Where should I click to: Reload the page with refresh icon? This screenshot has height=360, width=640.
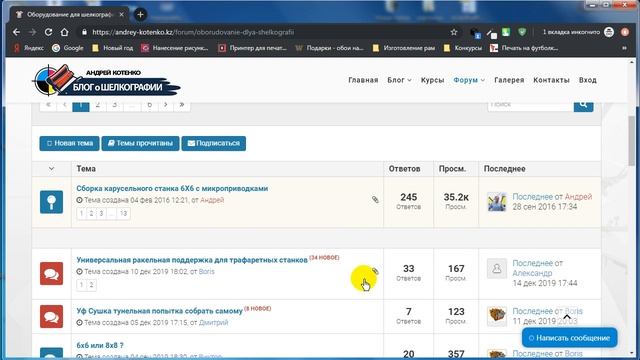48,32
